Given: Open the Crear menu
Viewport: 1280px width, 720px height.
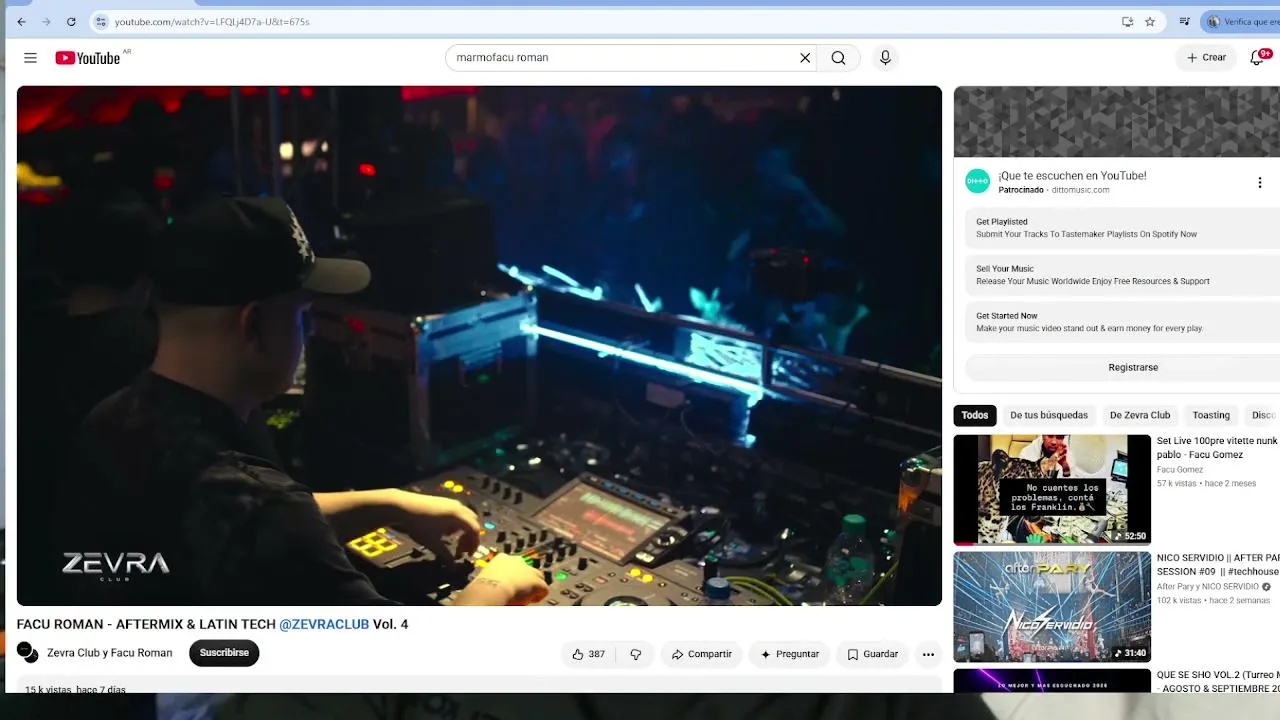Looking at the screenshot, I should click(1206, 58).
